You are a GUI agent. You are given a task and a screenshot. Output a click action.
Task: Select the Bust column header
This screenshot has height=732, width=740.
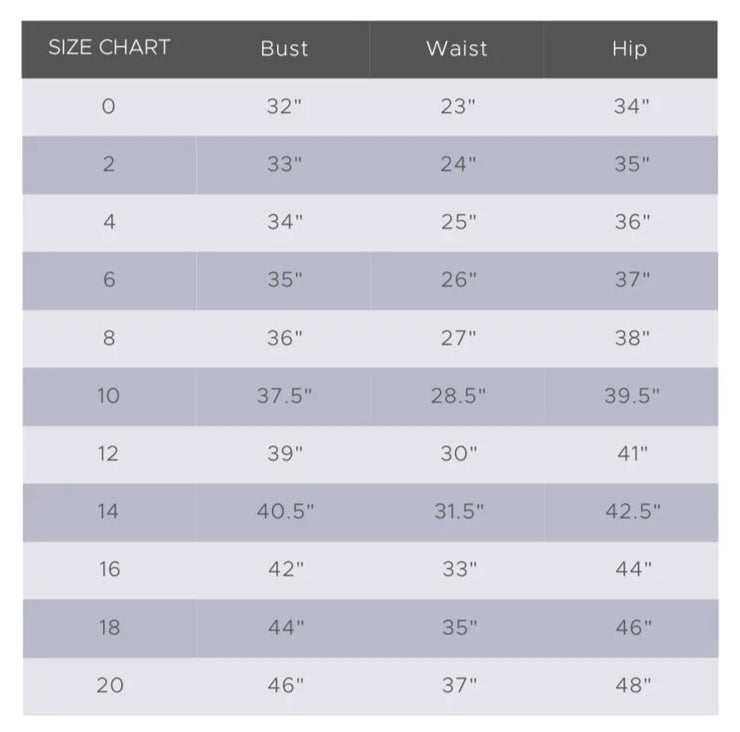click(x=284, y=49)
